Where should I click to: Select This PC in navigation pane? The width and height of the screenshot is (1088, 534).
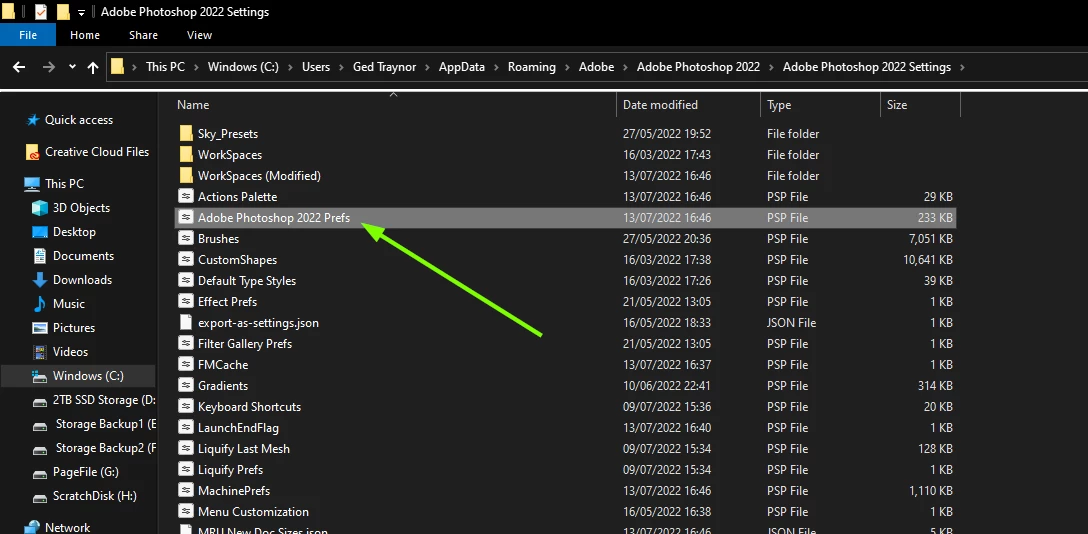click(64, 184)
